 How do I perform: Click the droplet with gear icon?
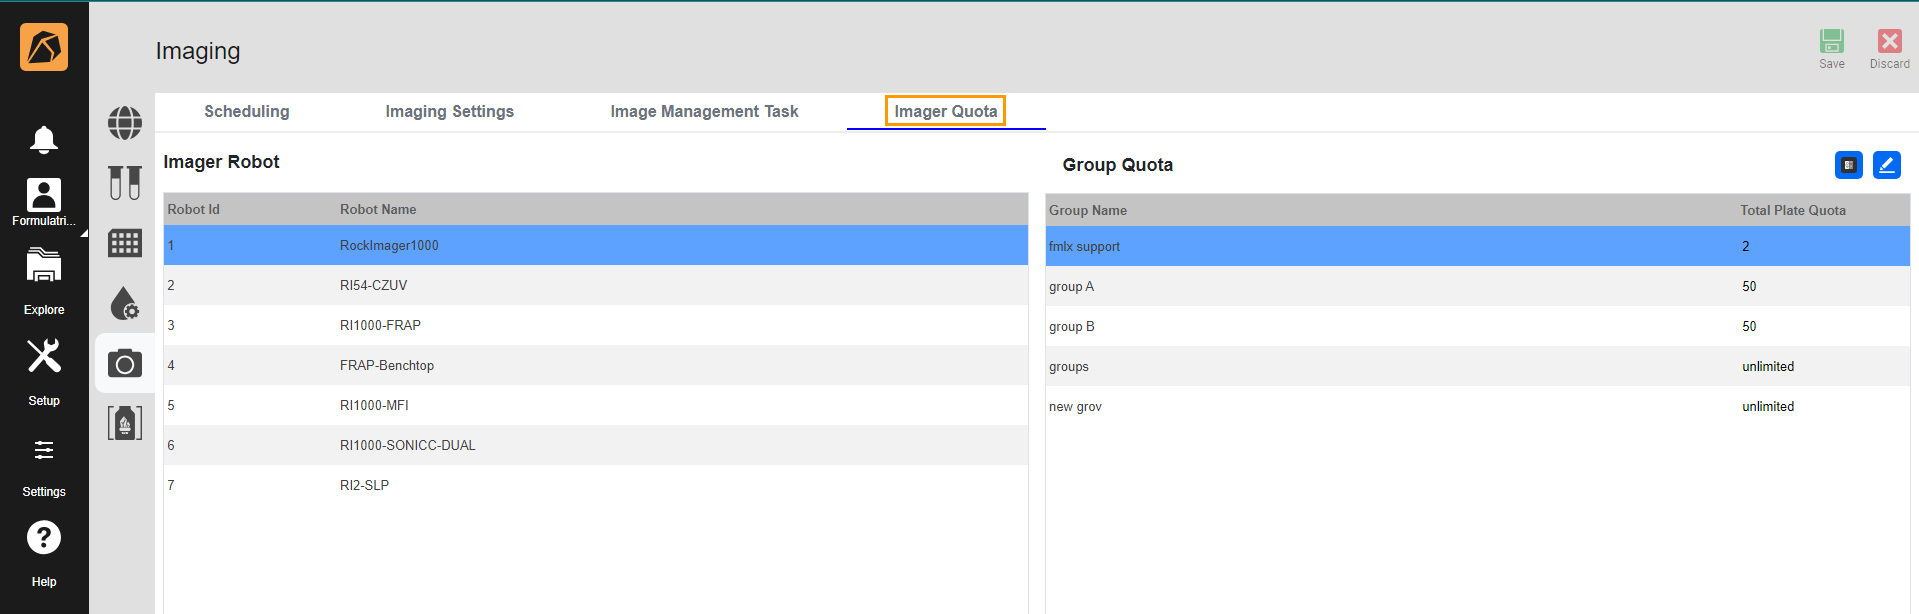(x=125, y=303)
